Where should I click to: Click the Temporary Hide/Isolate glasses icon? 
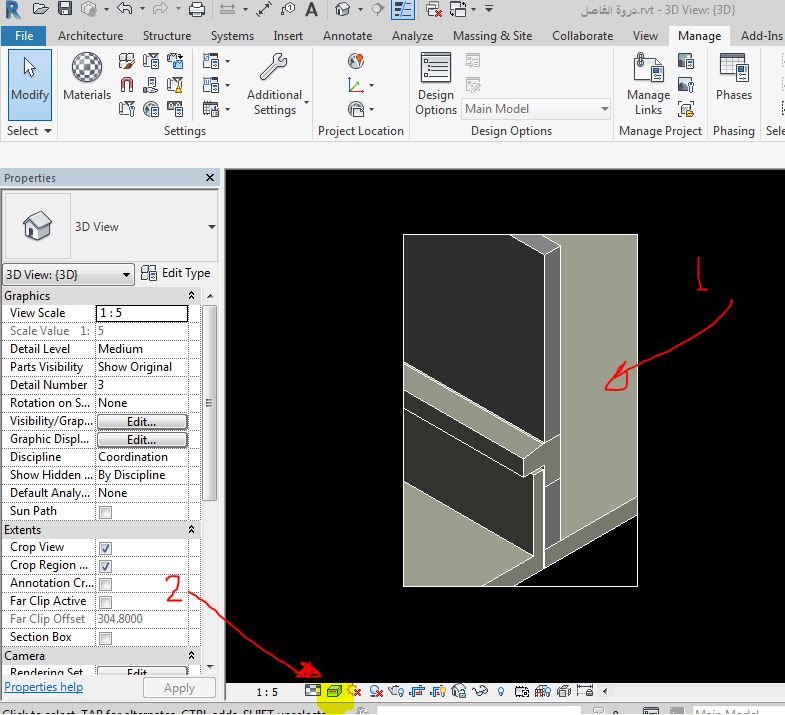pos(480,691)
